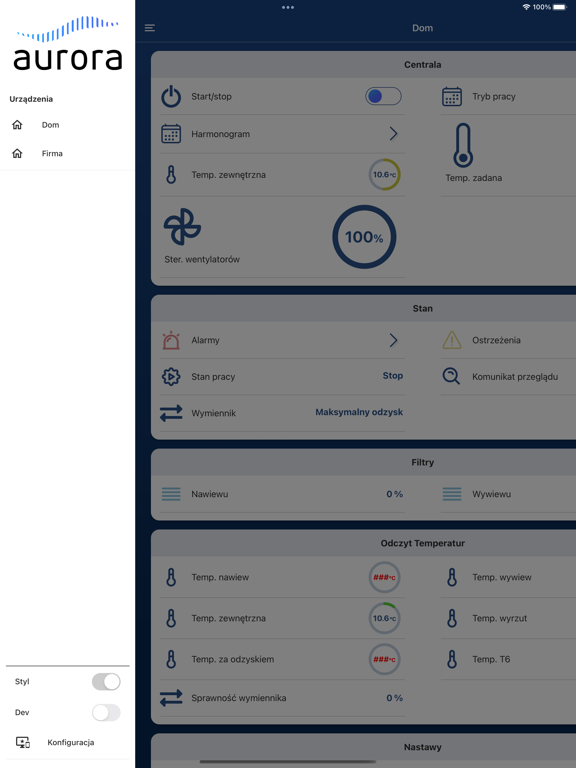This screenshot has height=768, width=576.
Task: Expand the Harmonogram chevron
Action: click(x=393, y=134)
